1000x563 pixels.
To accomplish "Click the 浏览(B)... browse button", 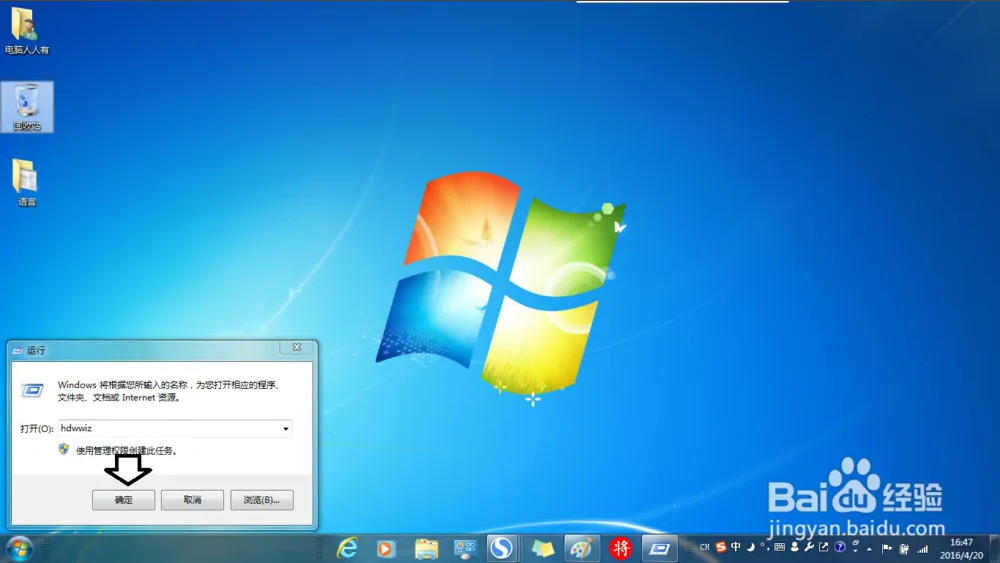I will click(262, 500).
